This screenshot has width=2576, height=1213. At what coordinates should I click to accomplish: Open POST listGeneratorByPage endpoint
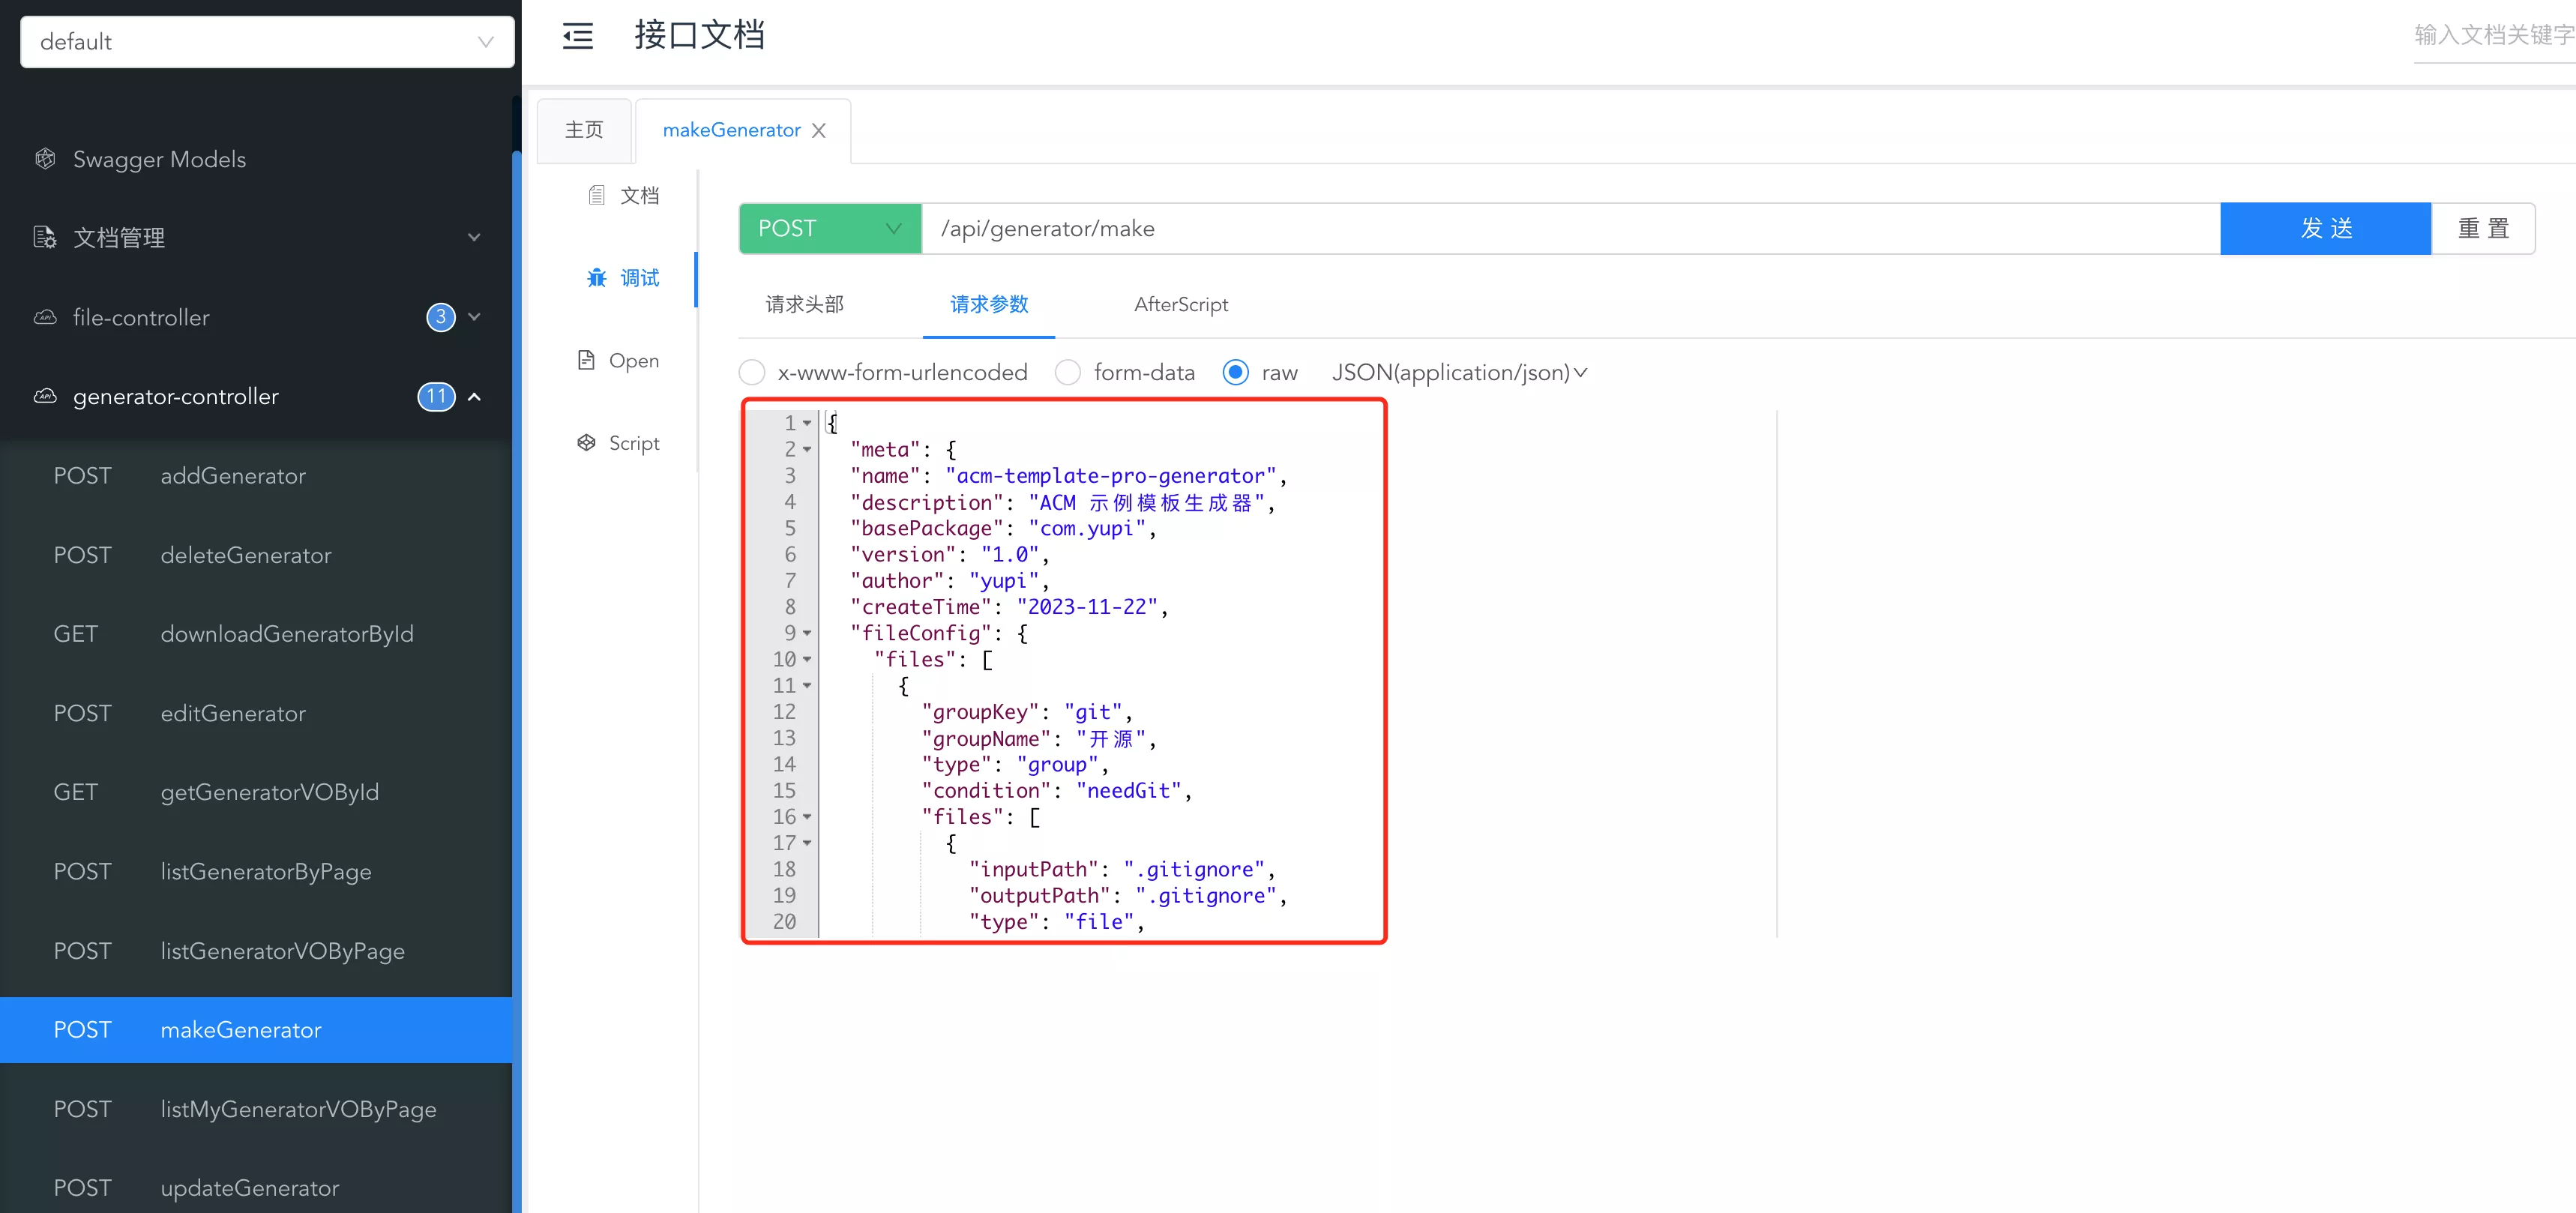256,871
